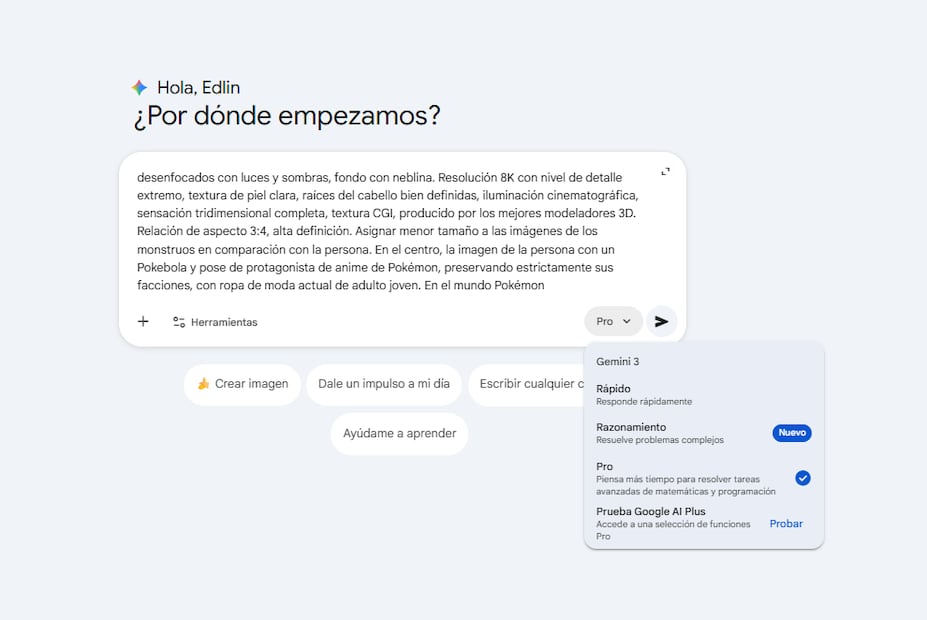Click the Gemini sparkle logo icon

point(139,88)
